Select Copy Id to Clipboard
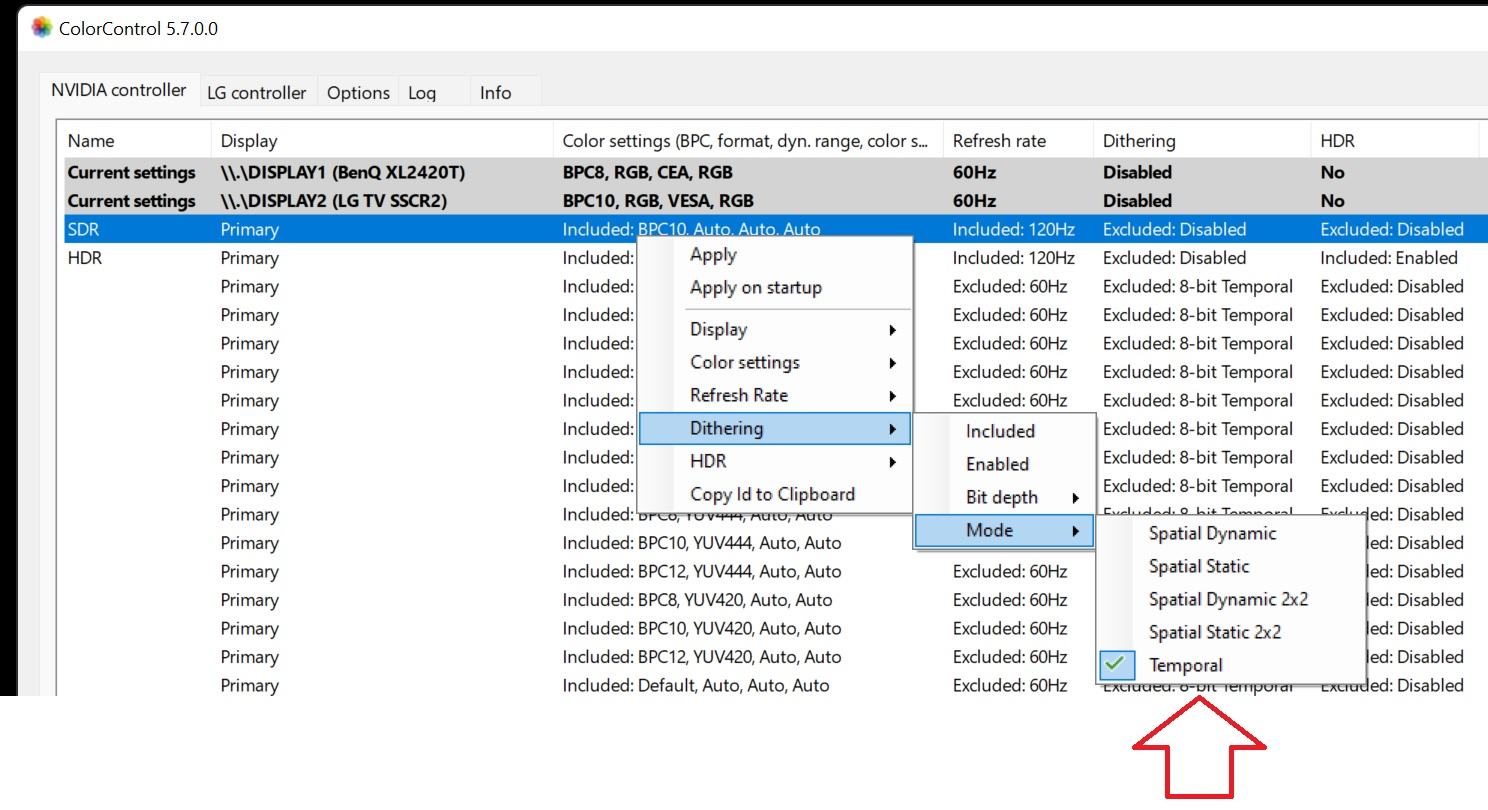This screenshot has height=810, width=1488. [x=775, y=495]
